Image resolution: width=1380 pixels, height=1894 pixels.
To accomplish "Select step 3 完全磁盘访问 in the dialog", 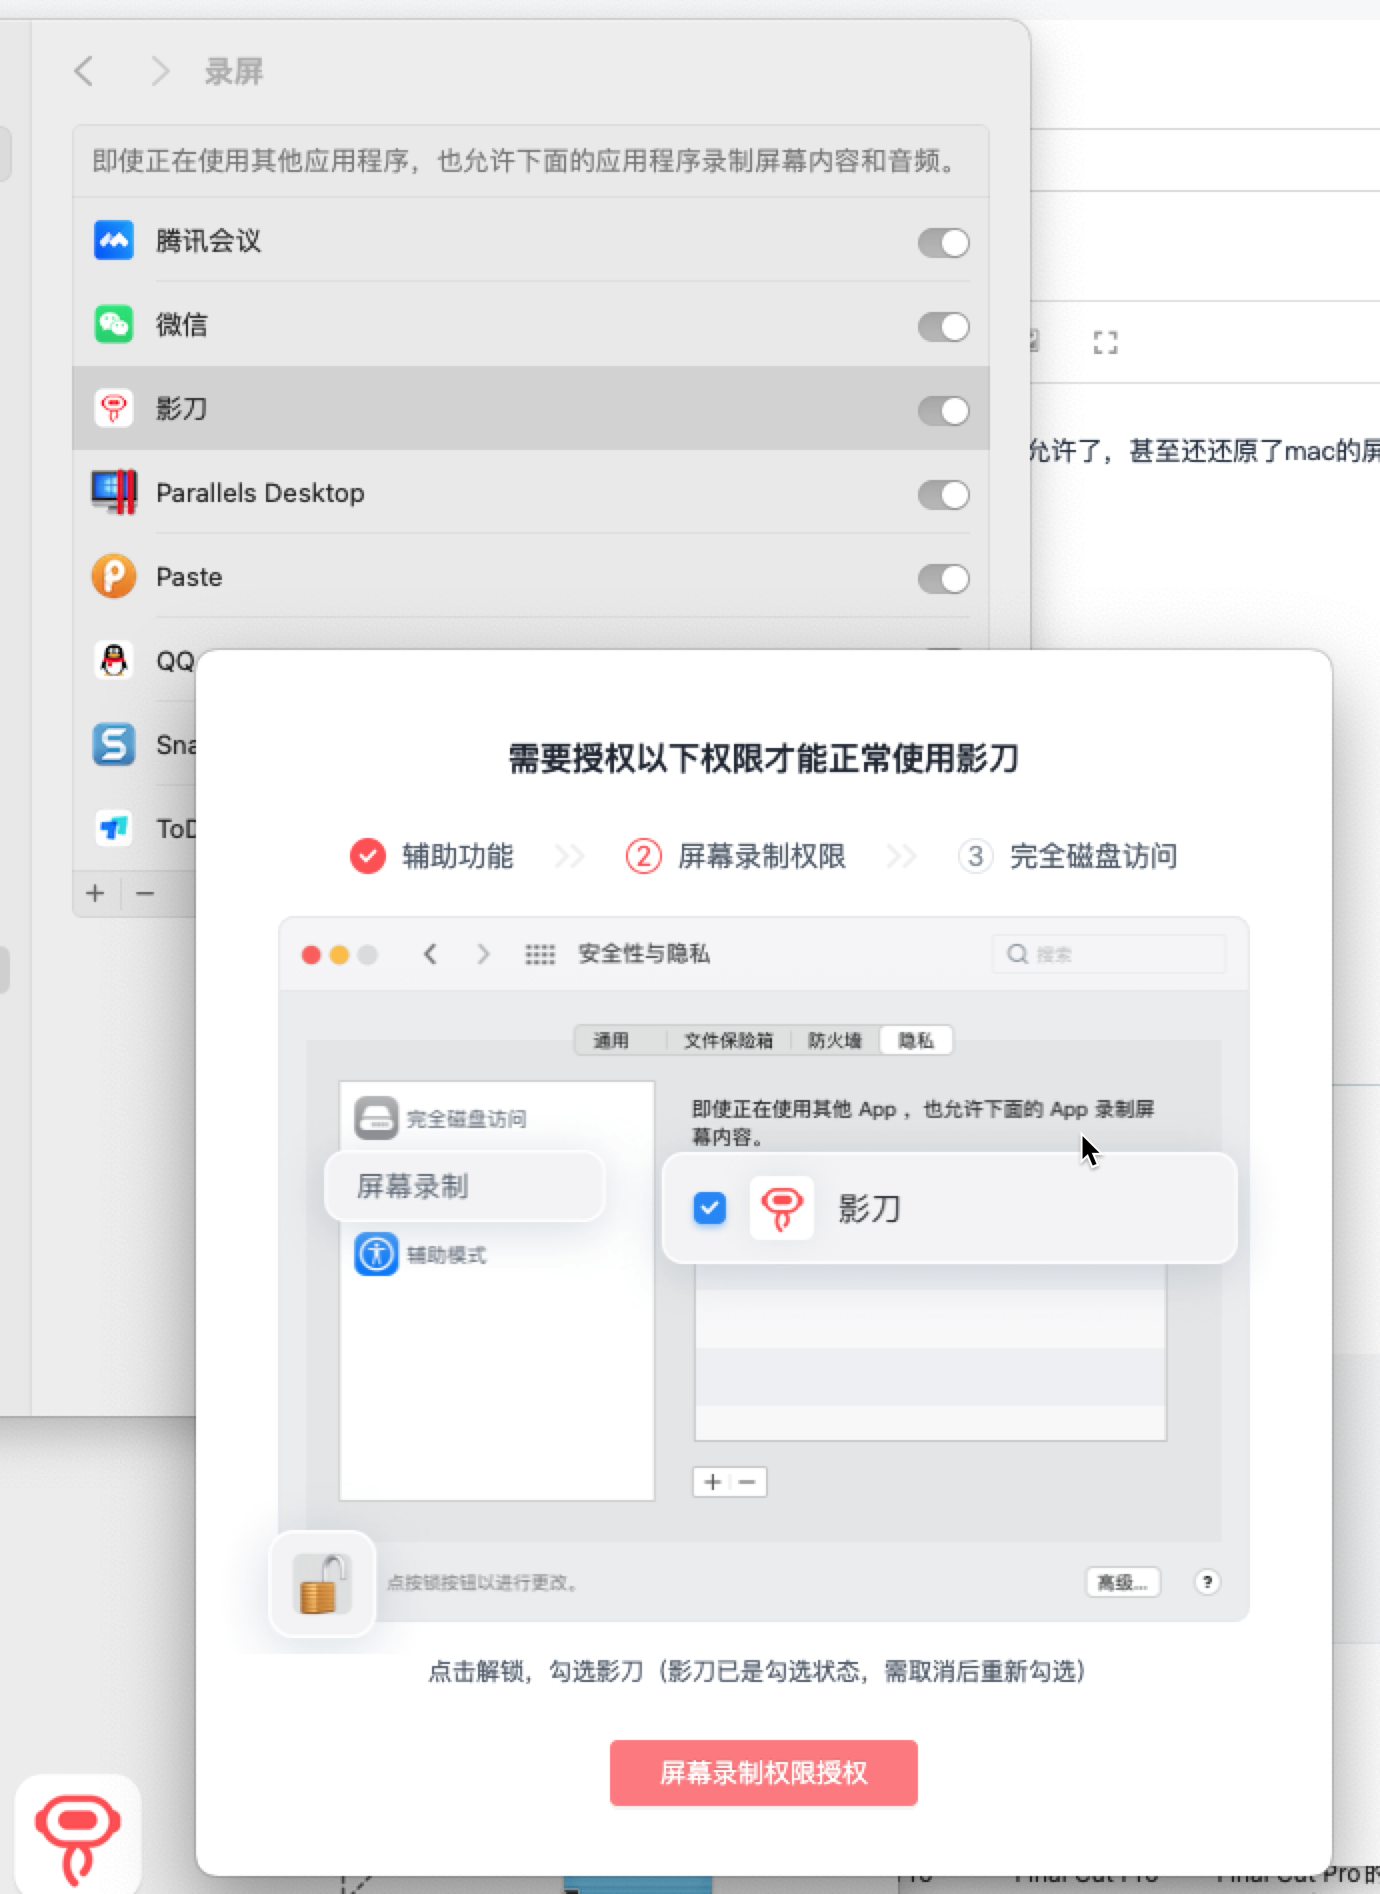I will (1067, 856).
